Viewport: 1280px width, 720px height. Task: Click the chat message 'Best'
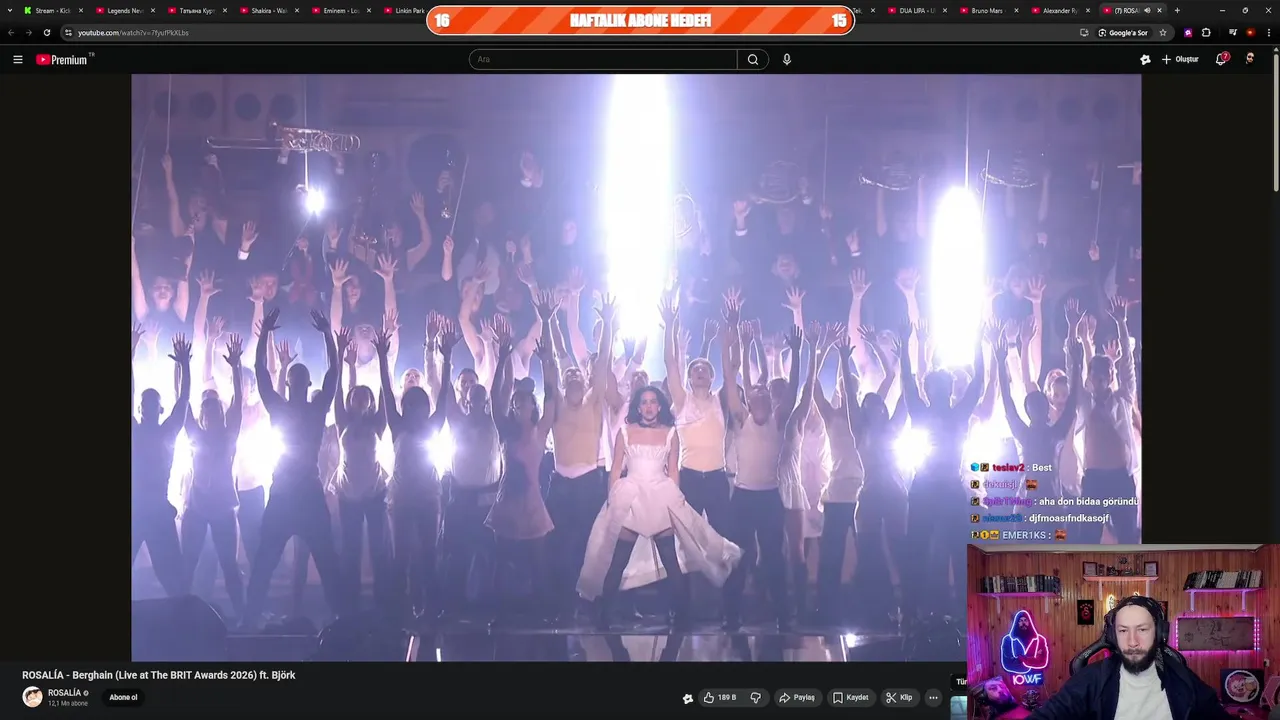[1042, 468]
